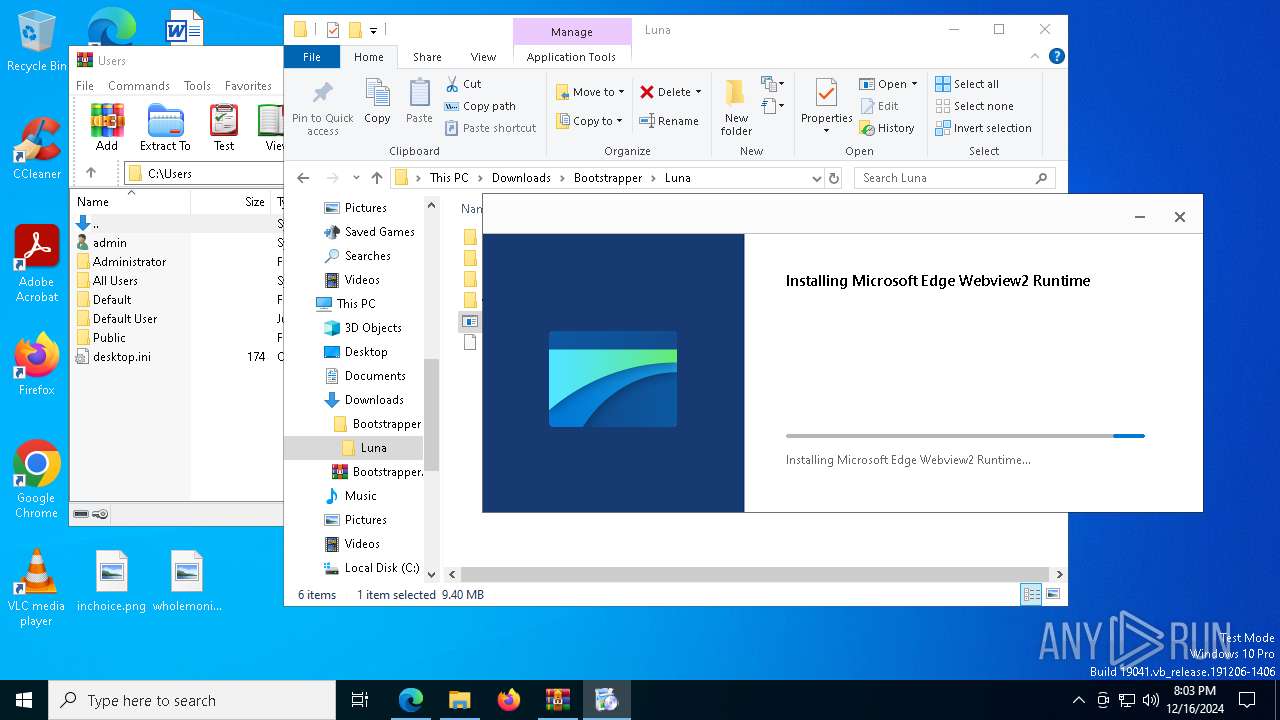Click Copy path in the Clipboard group
This screenshot has height=720, width=1280.
480,106
